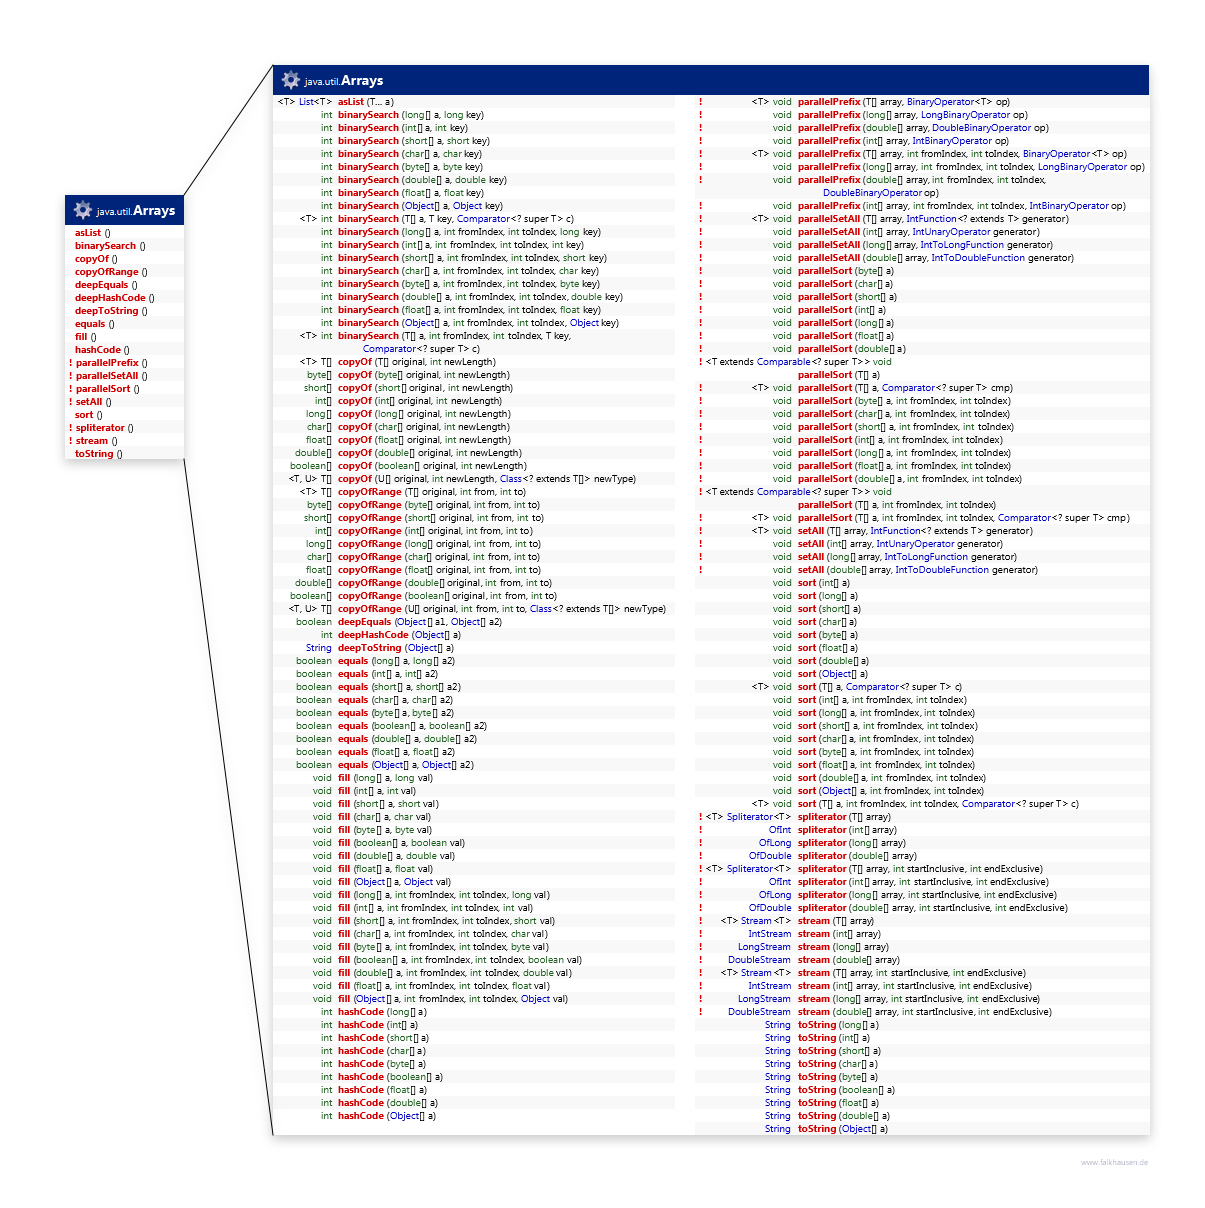Viewport: 1205px width, 1208px height.
Task: Click parallelSort (byte[] a) in detail panel
Action: point(846,271)
